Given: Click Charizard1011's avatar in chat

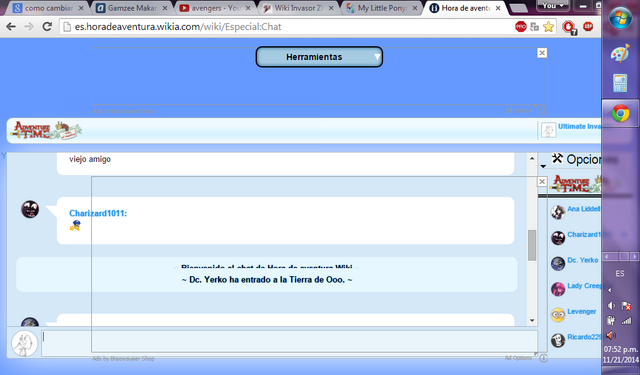Looking at the screenshot, I should [30, 209].
